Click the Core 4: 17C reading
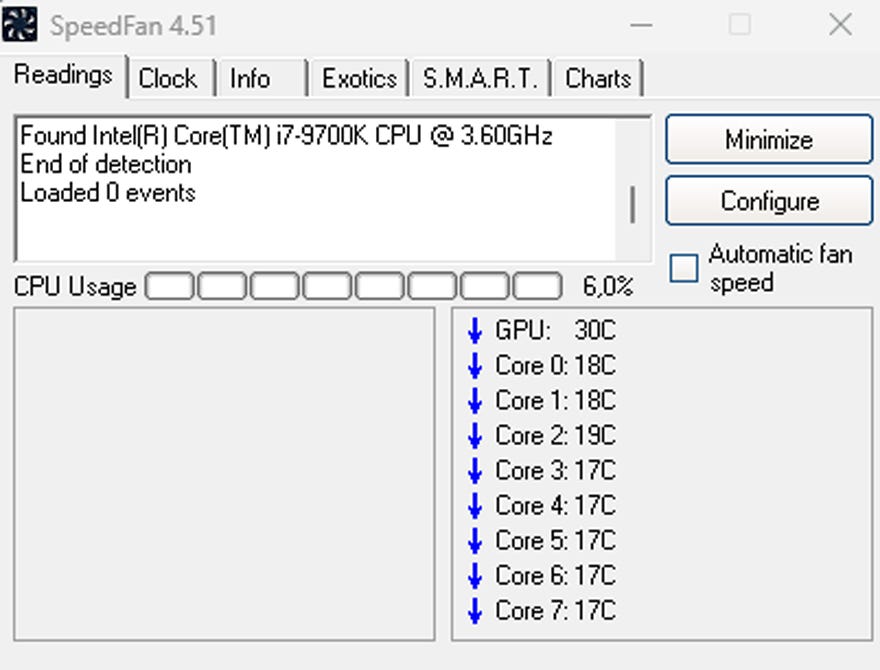The height and width of the screenshot is (670, 880). pos(556,506)
